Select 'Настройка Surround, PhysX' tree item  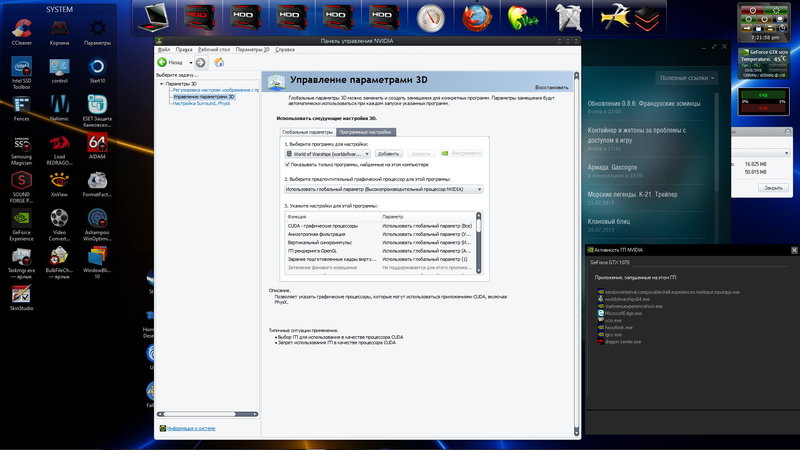(201, 103)
